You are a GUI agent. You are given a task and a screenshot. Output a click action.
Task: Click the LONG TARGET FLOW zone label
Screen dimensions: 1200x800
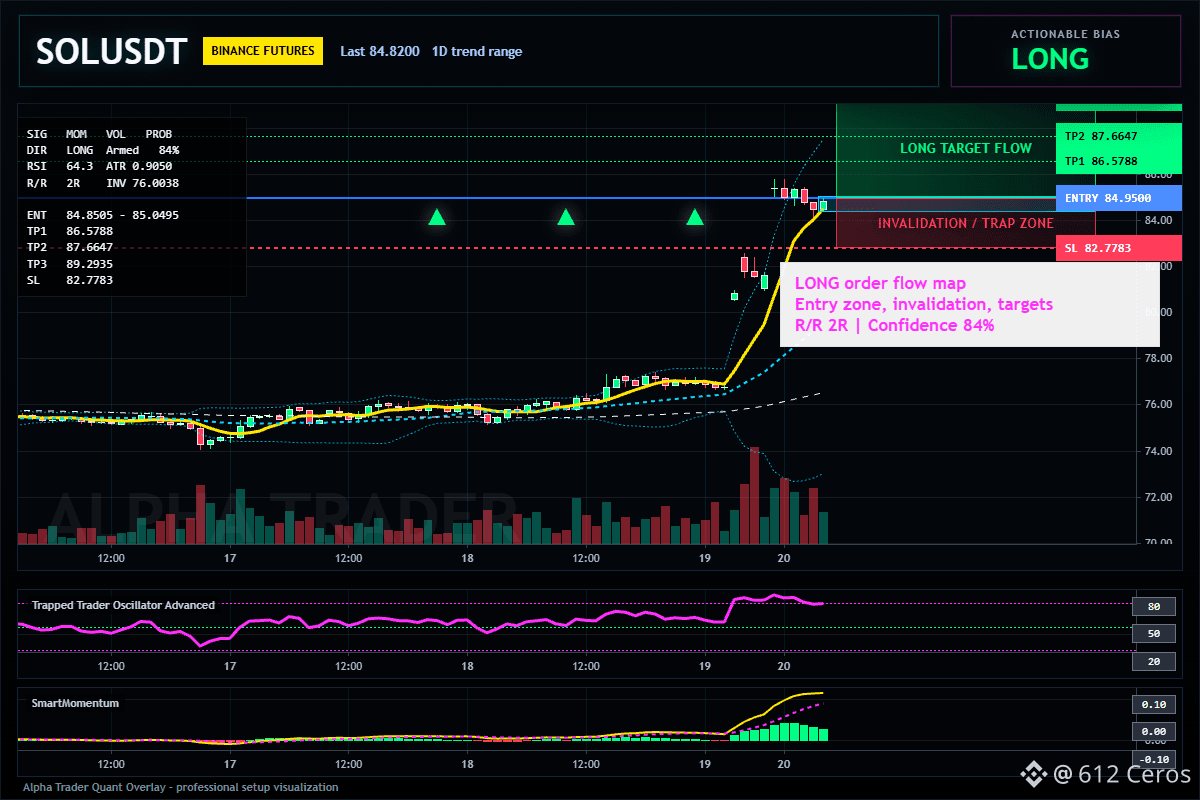[965, 149]
